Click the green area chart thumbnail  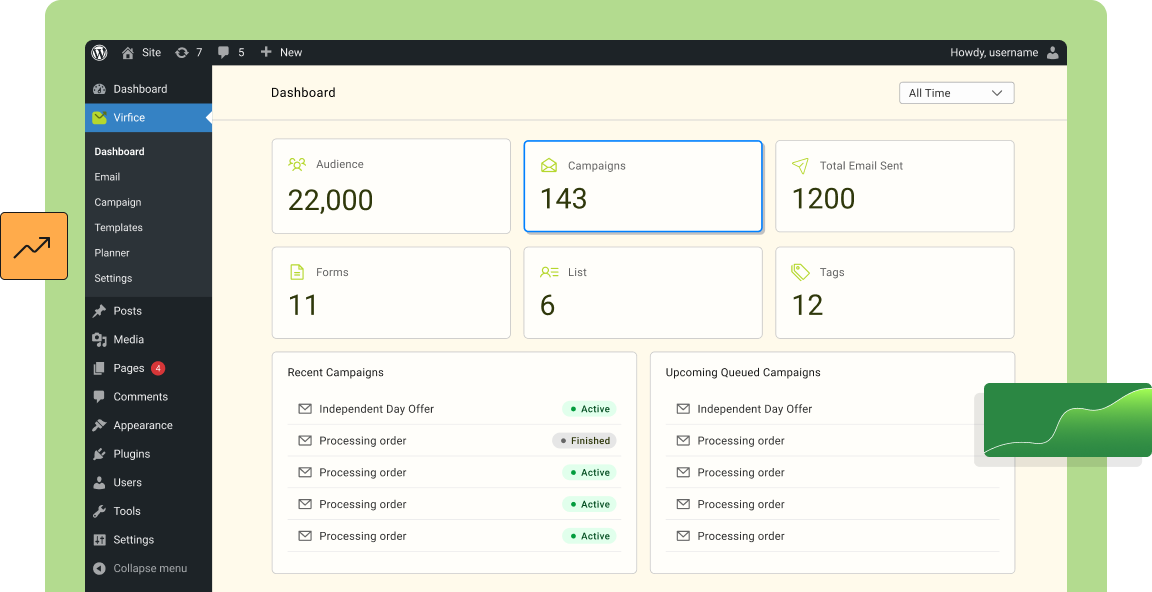(1067, 420)
